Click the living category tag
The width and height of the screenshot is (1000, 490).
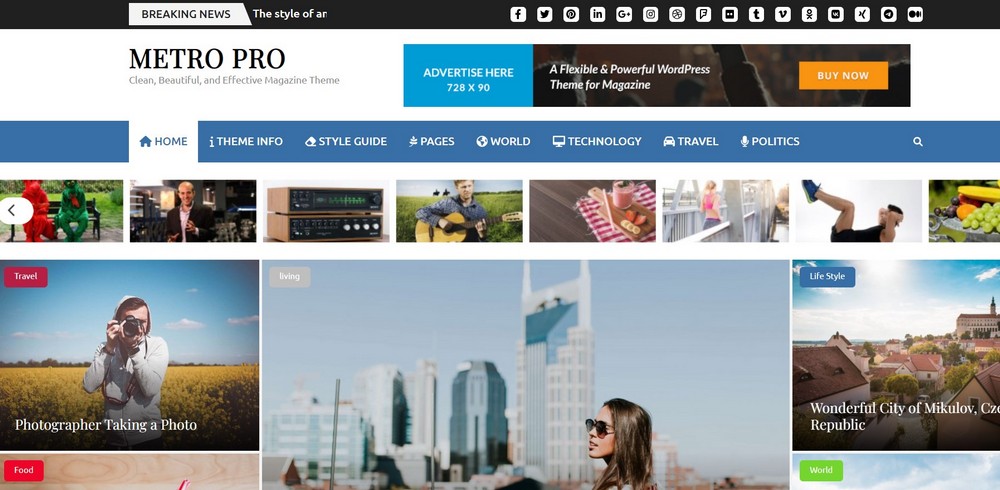(x=290, y=277)
